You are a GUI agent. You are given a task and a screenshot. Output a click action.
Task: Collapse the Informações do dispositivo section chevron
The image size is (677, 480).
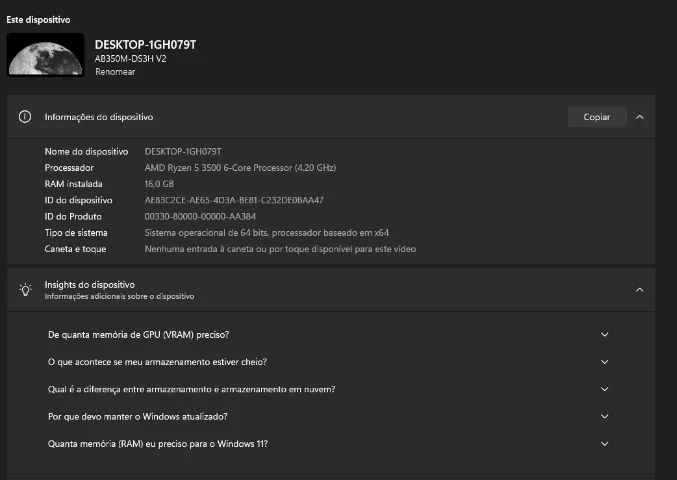coord(640,117)
